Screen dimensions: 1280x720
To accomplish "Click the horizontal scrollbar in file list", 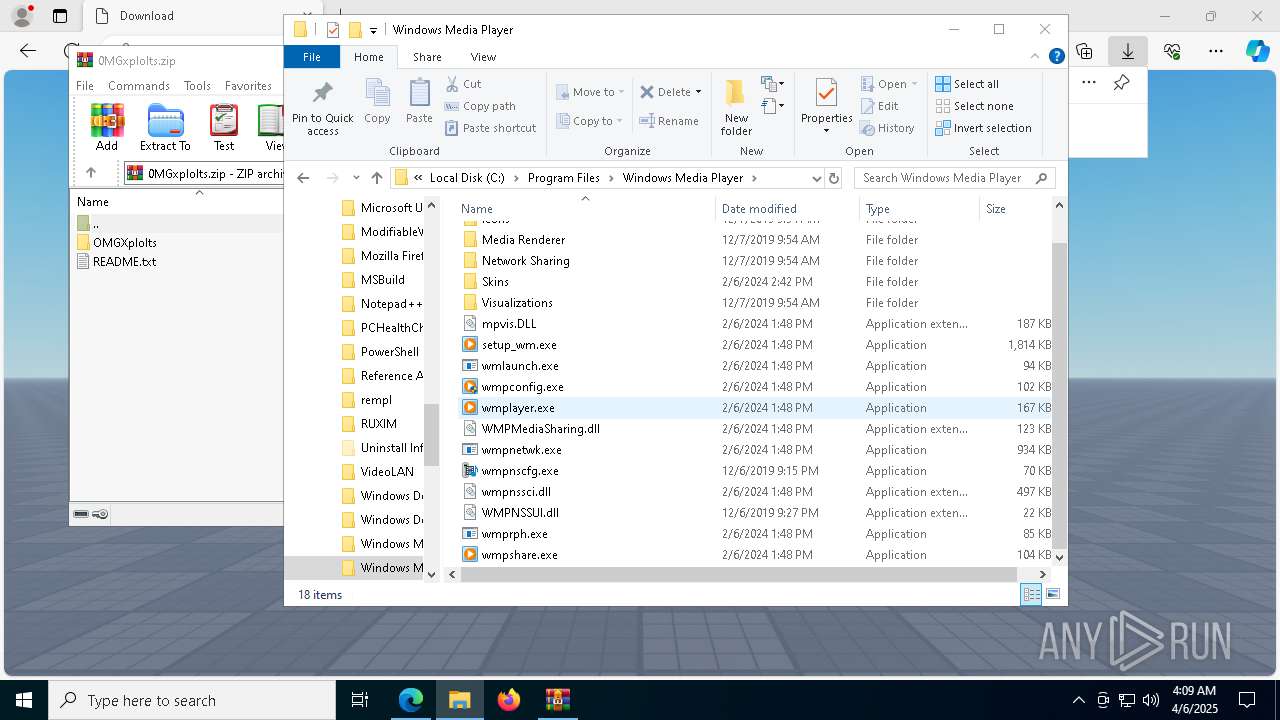I will 740,575.
